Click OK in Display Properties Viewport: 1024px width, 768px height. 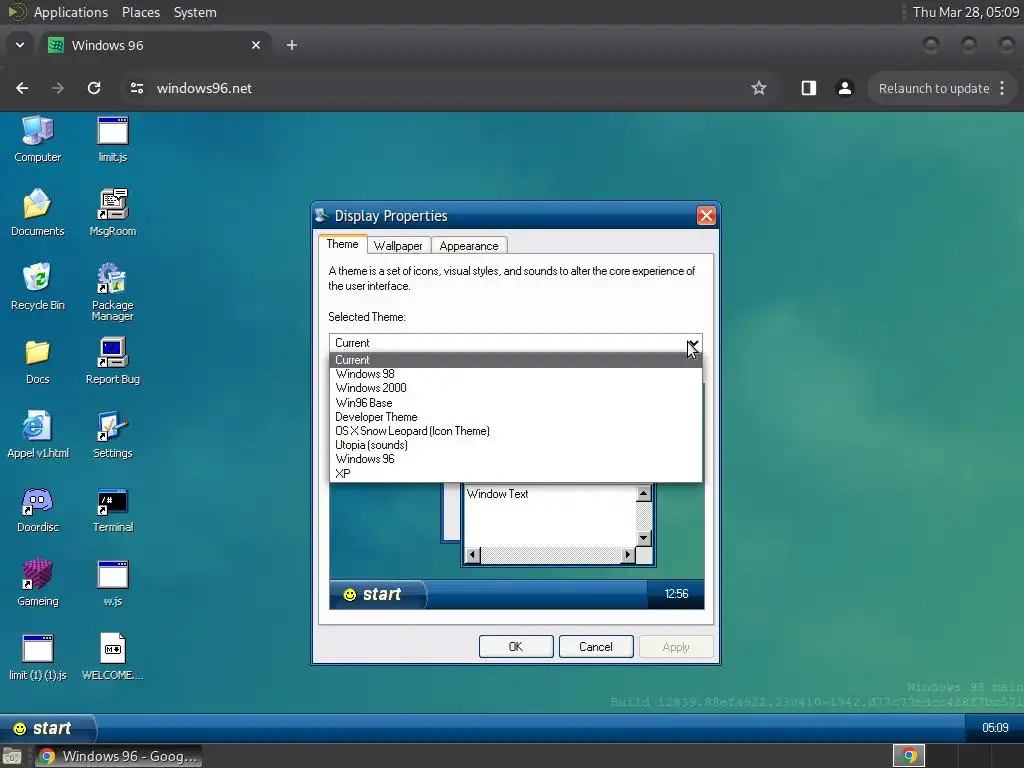(x=516, y=647)
